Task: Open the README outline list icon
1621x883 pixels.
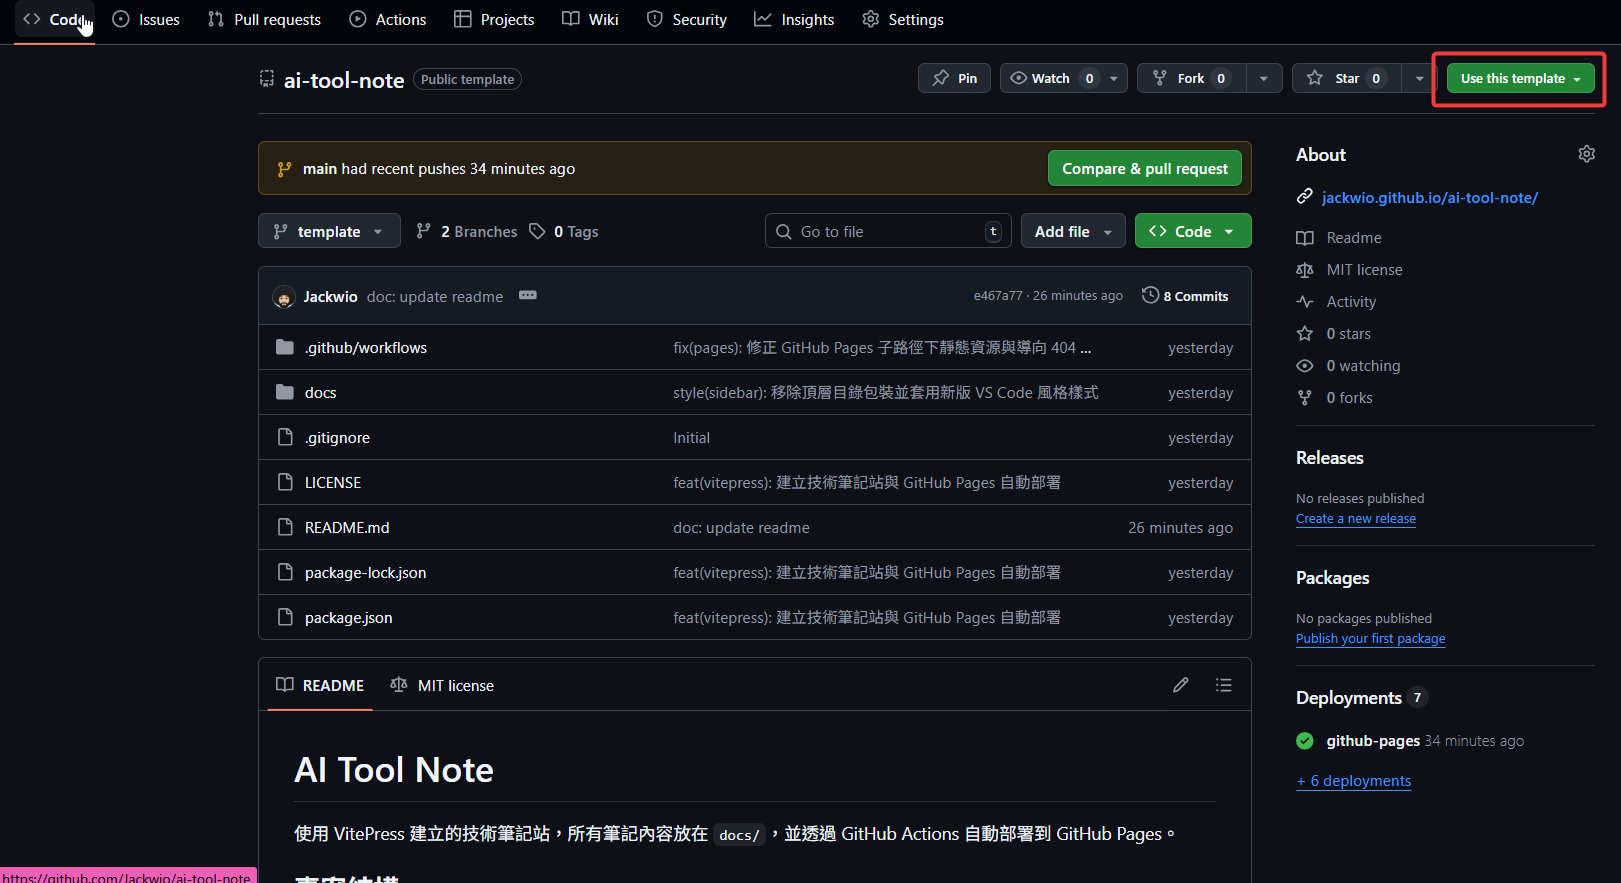Action: click(x=1223, y=685)
